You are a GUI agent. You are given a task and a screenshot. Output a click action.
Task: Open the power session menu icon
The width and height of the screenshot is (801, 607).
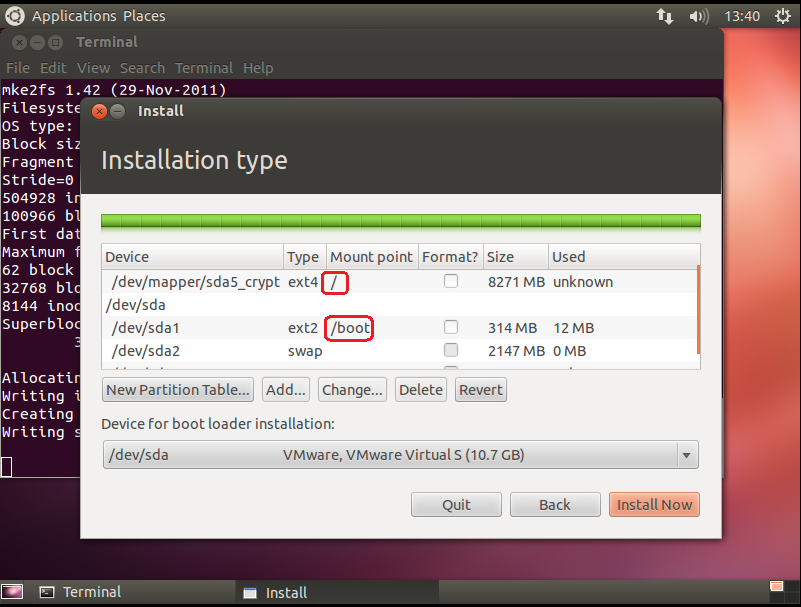point(783,16)
